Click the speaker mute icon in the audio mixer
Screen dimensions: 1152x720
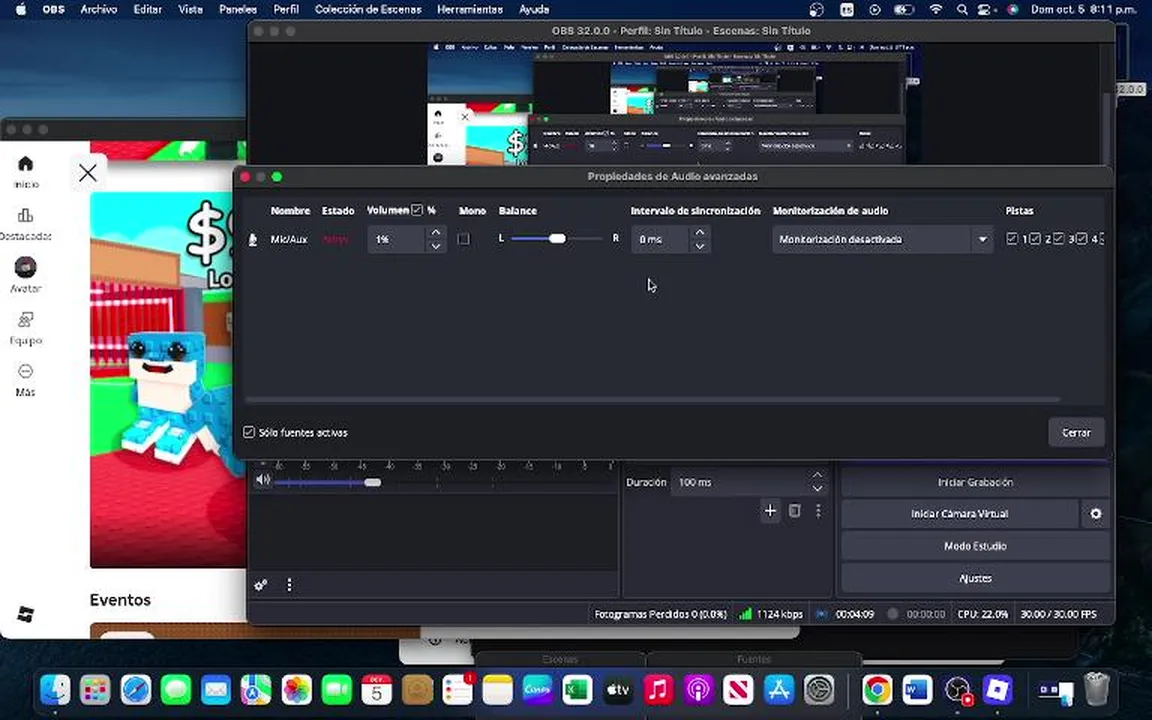263,480
